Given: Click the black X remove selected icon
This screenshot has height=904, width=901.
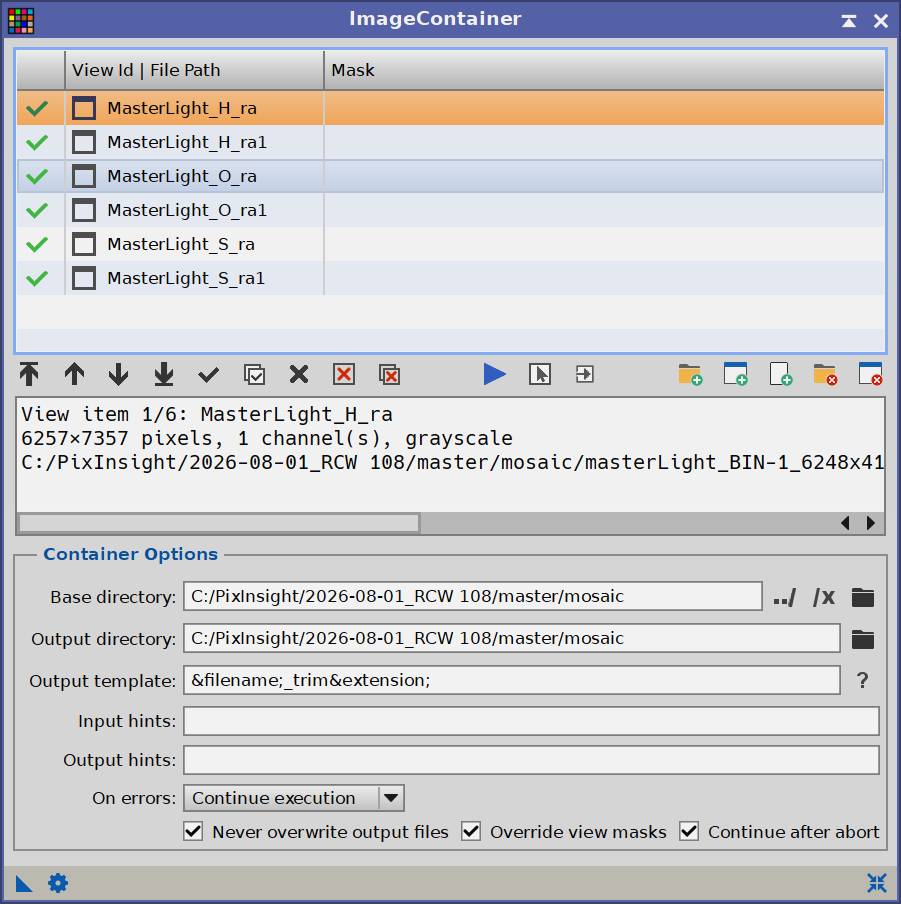Looking at the screenshot, I should click(299, 374).
